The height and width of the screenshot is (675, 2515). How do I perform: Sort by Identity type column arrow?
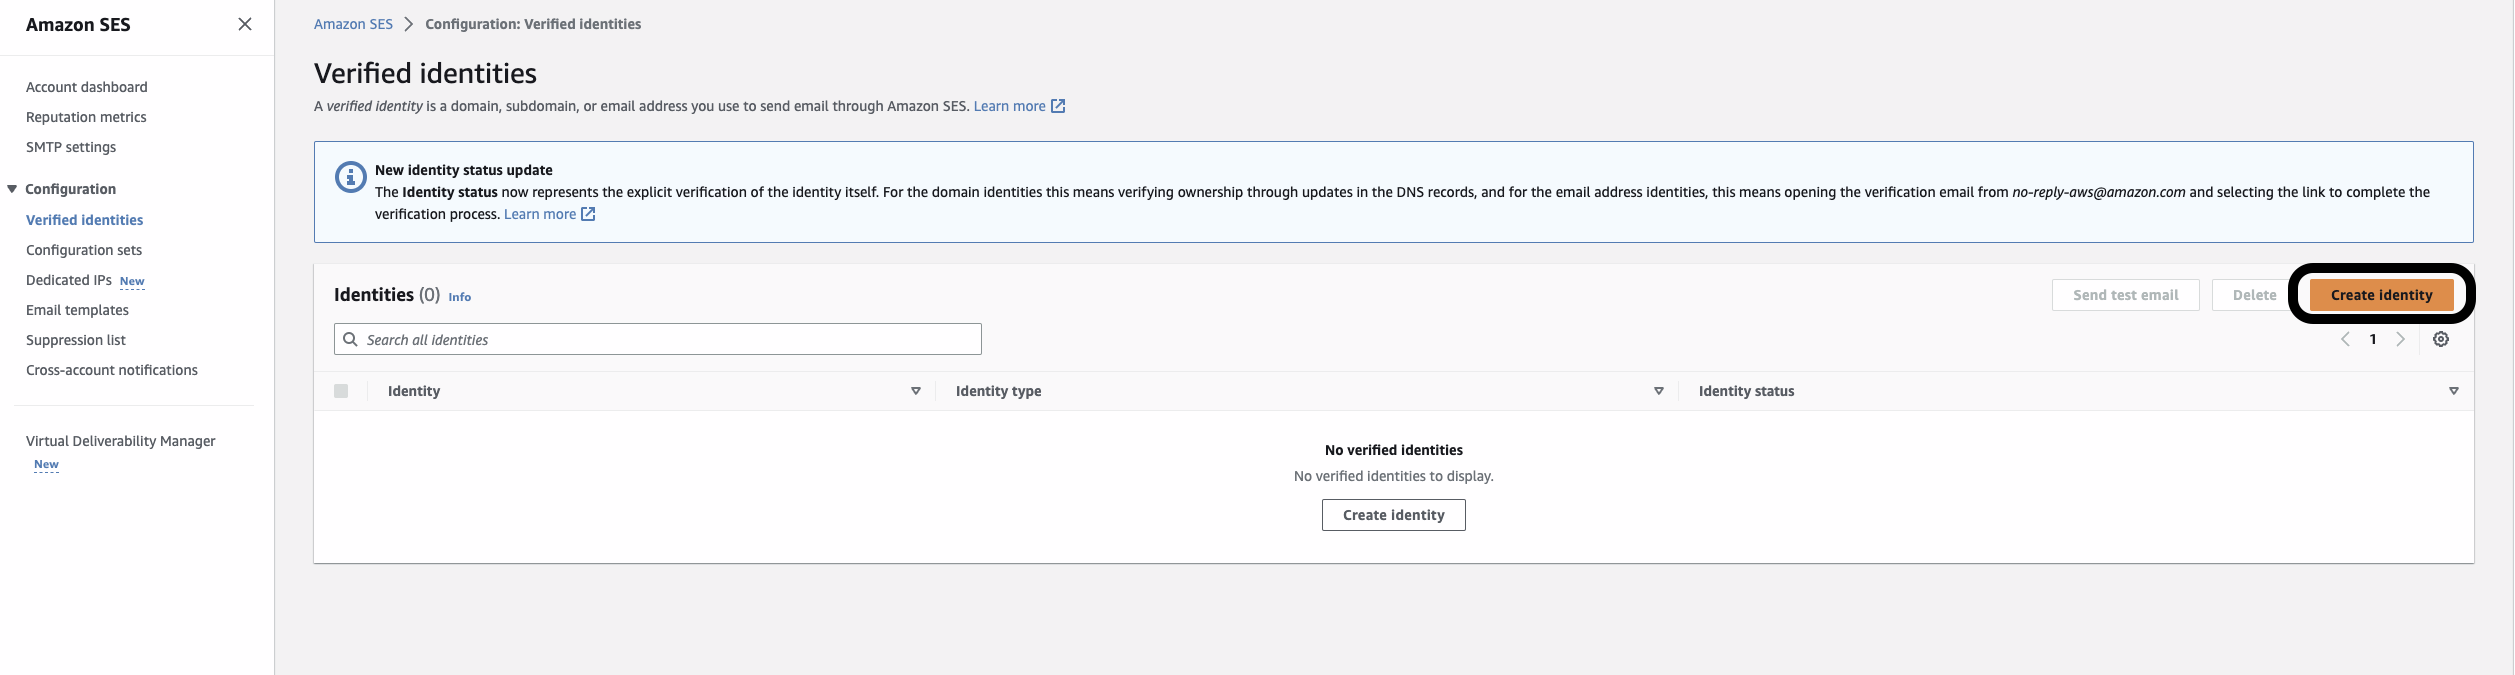(1659, 391)
